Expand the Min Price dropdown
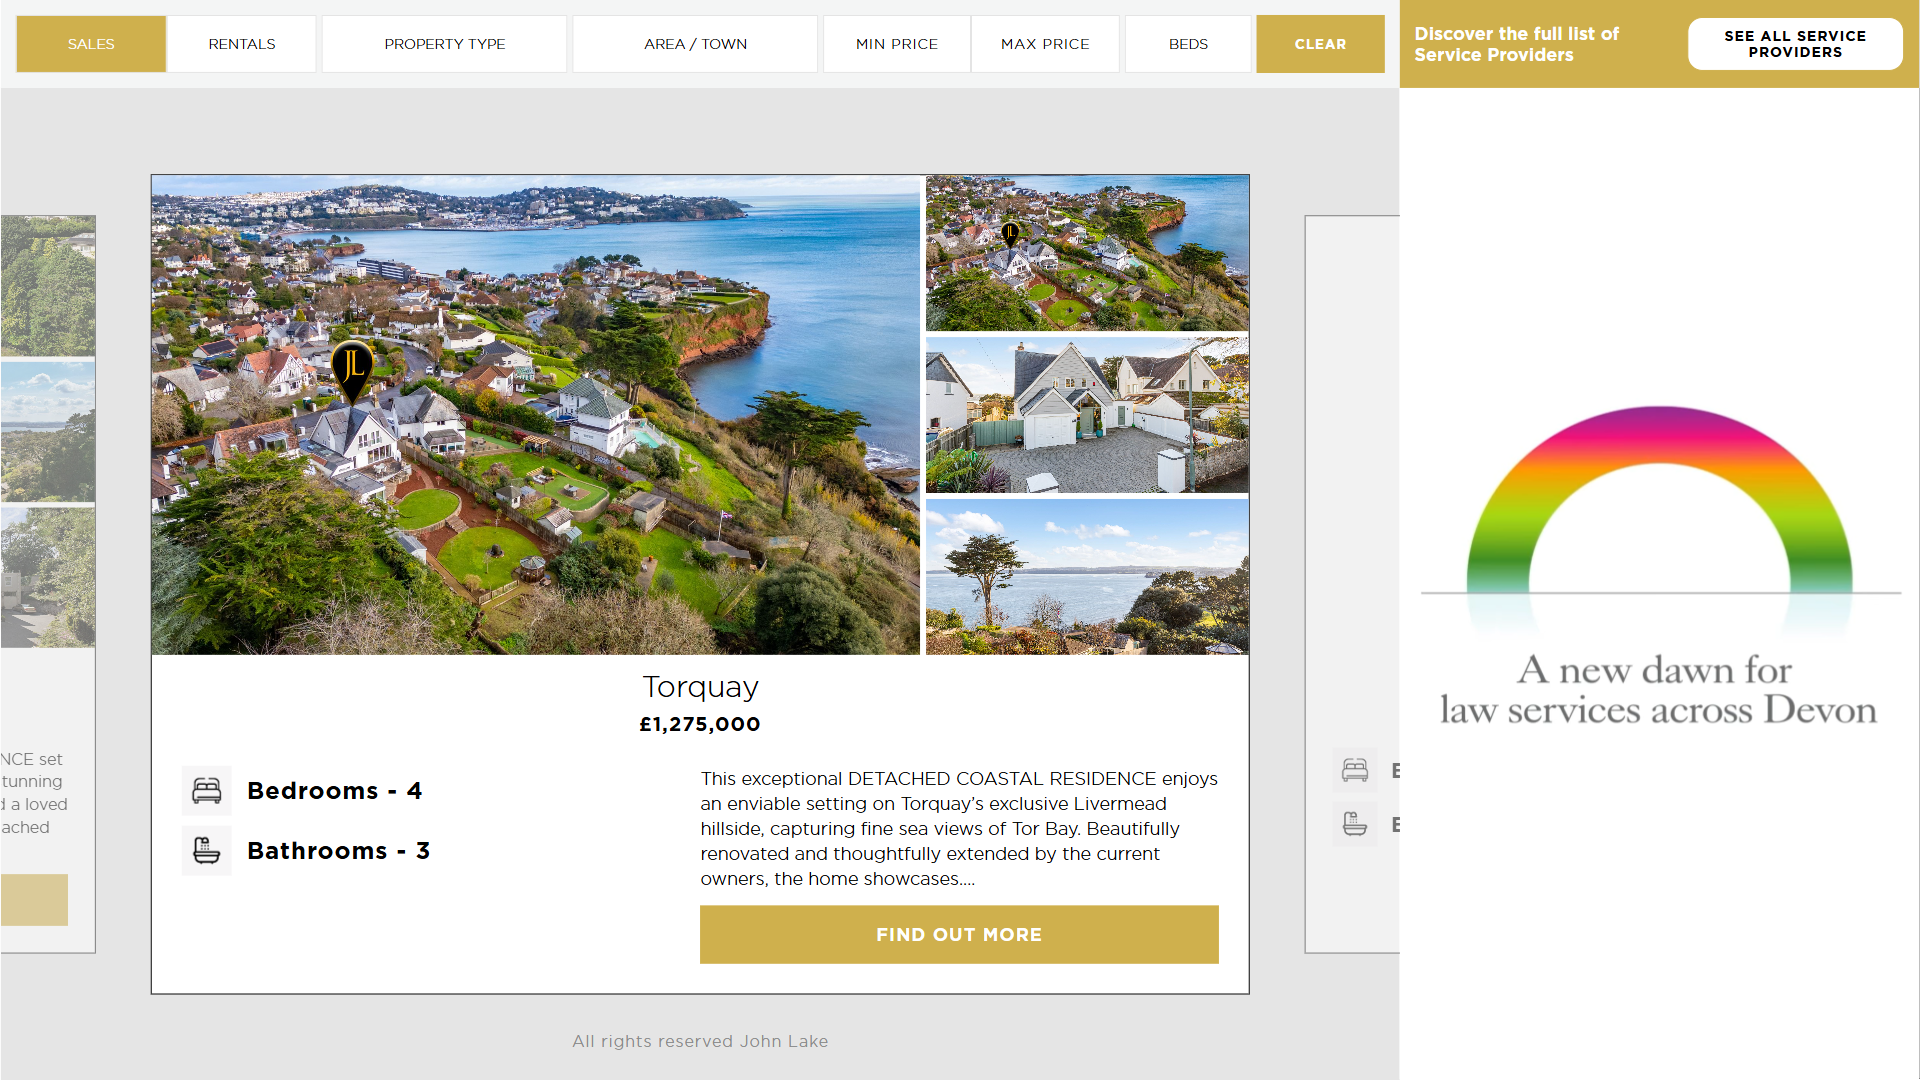Screen dimensions: 1920x1080 coord(897,44)
